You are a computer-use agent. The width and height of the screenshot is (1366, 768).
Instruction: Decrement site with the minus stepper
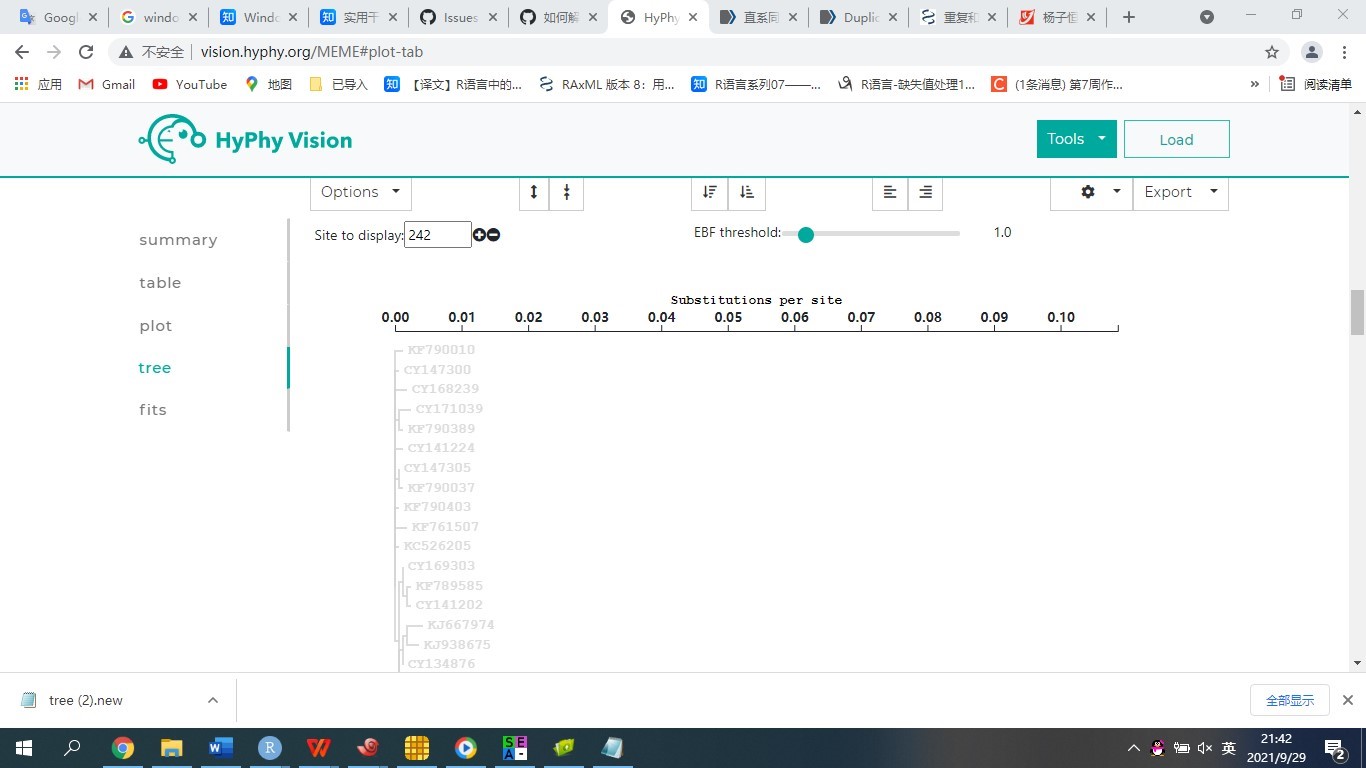[493, 234]
